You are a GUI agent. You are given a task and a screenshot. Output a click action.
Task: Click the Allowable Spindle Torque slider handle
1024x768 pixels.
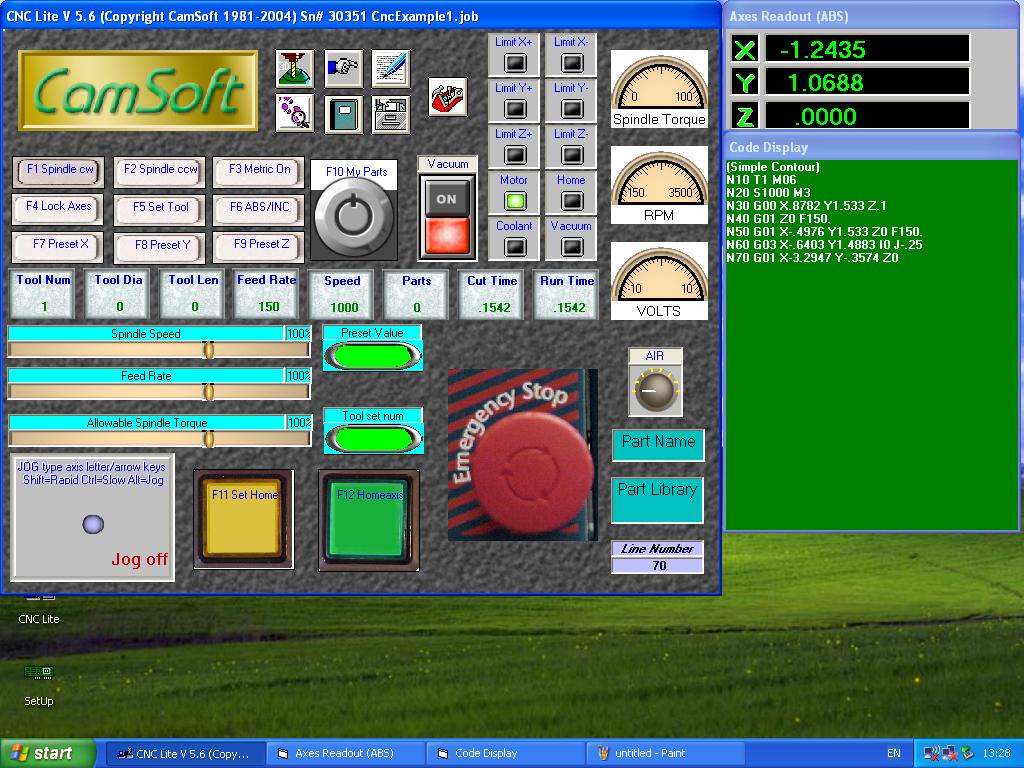click(x=208, y=439)
